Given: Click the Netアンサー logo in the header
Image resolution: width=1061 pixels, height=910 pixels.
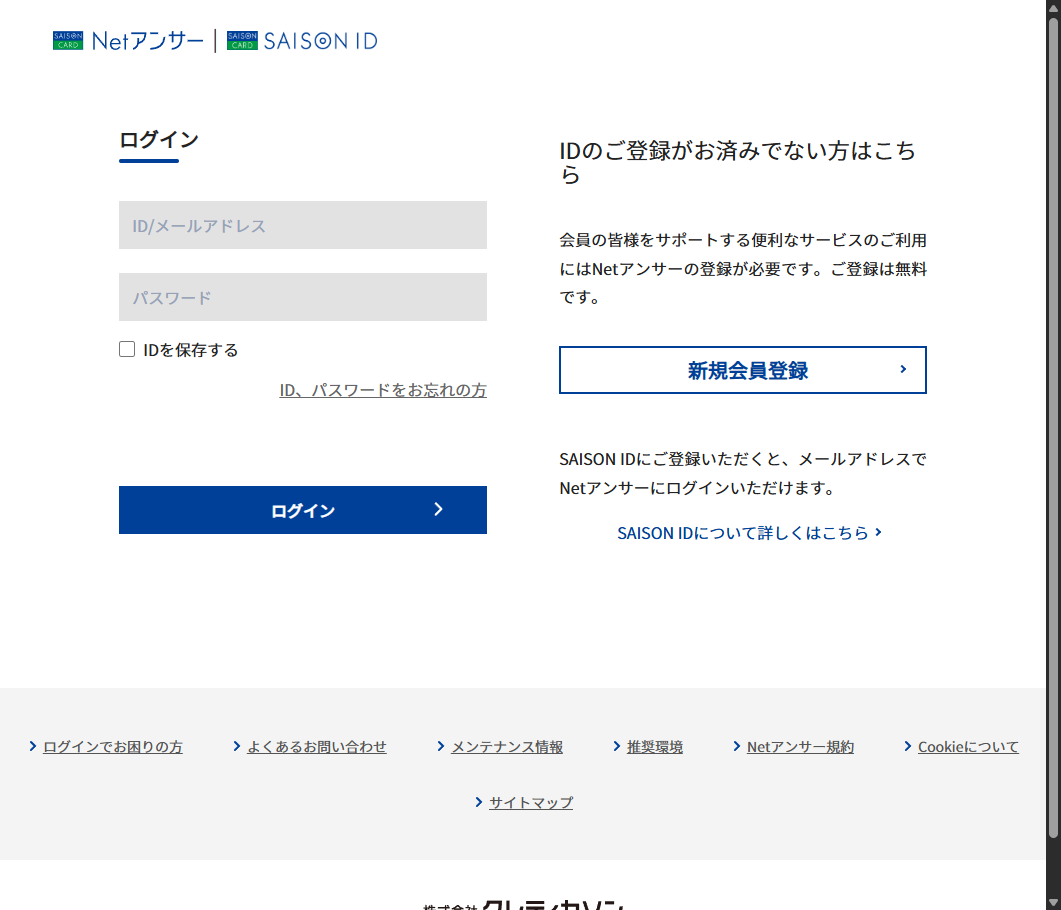Looking at the screenshot, I should tap(128, 41).
